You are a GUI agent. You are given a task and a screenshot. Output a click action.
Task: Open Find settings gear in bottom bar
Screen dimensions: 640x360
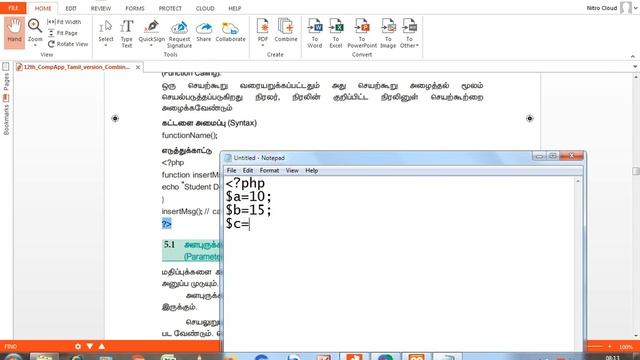coord(78,347)
